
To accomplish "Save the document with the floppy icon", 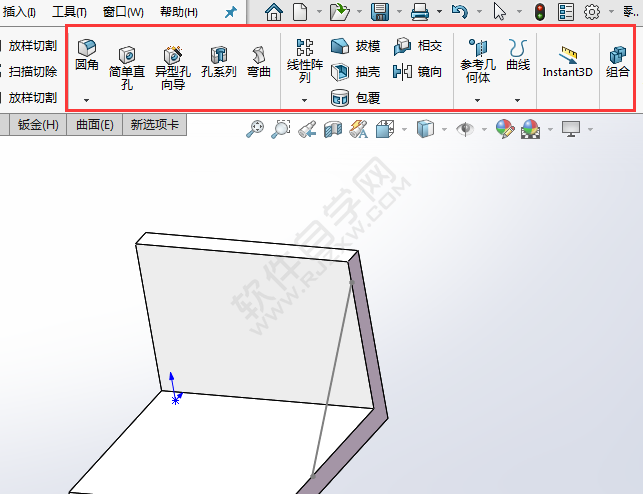I will pos(380,12).
